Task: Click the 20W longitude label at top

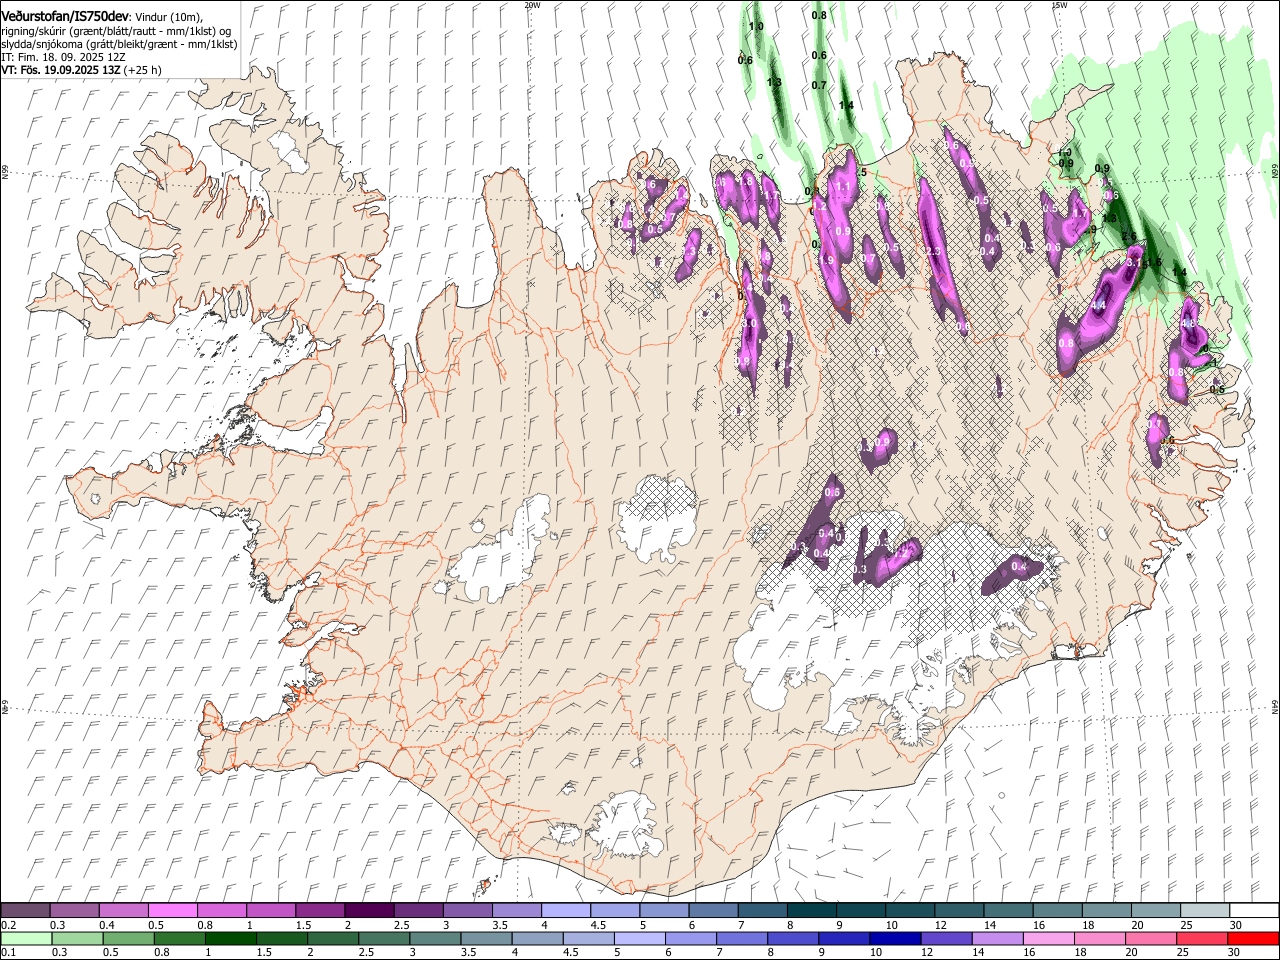Action: (533, 5)
